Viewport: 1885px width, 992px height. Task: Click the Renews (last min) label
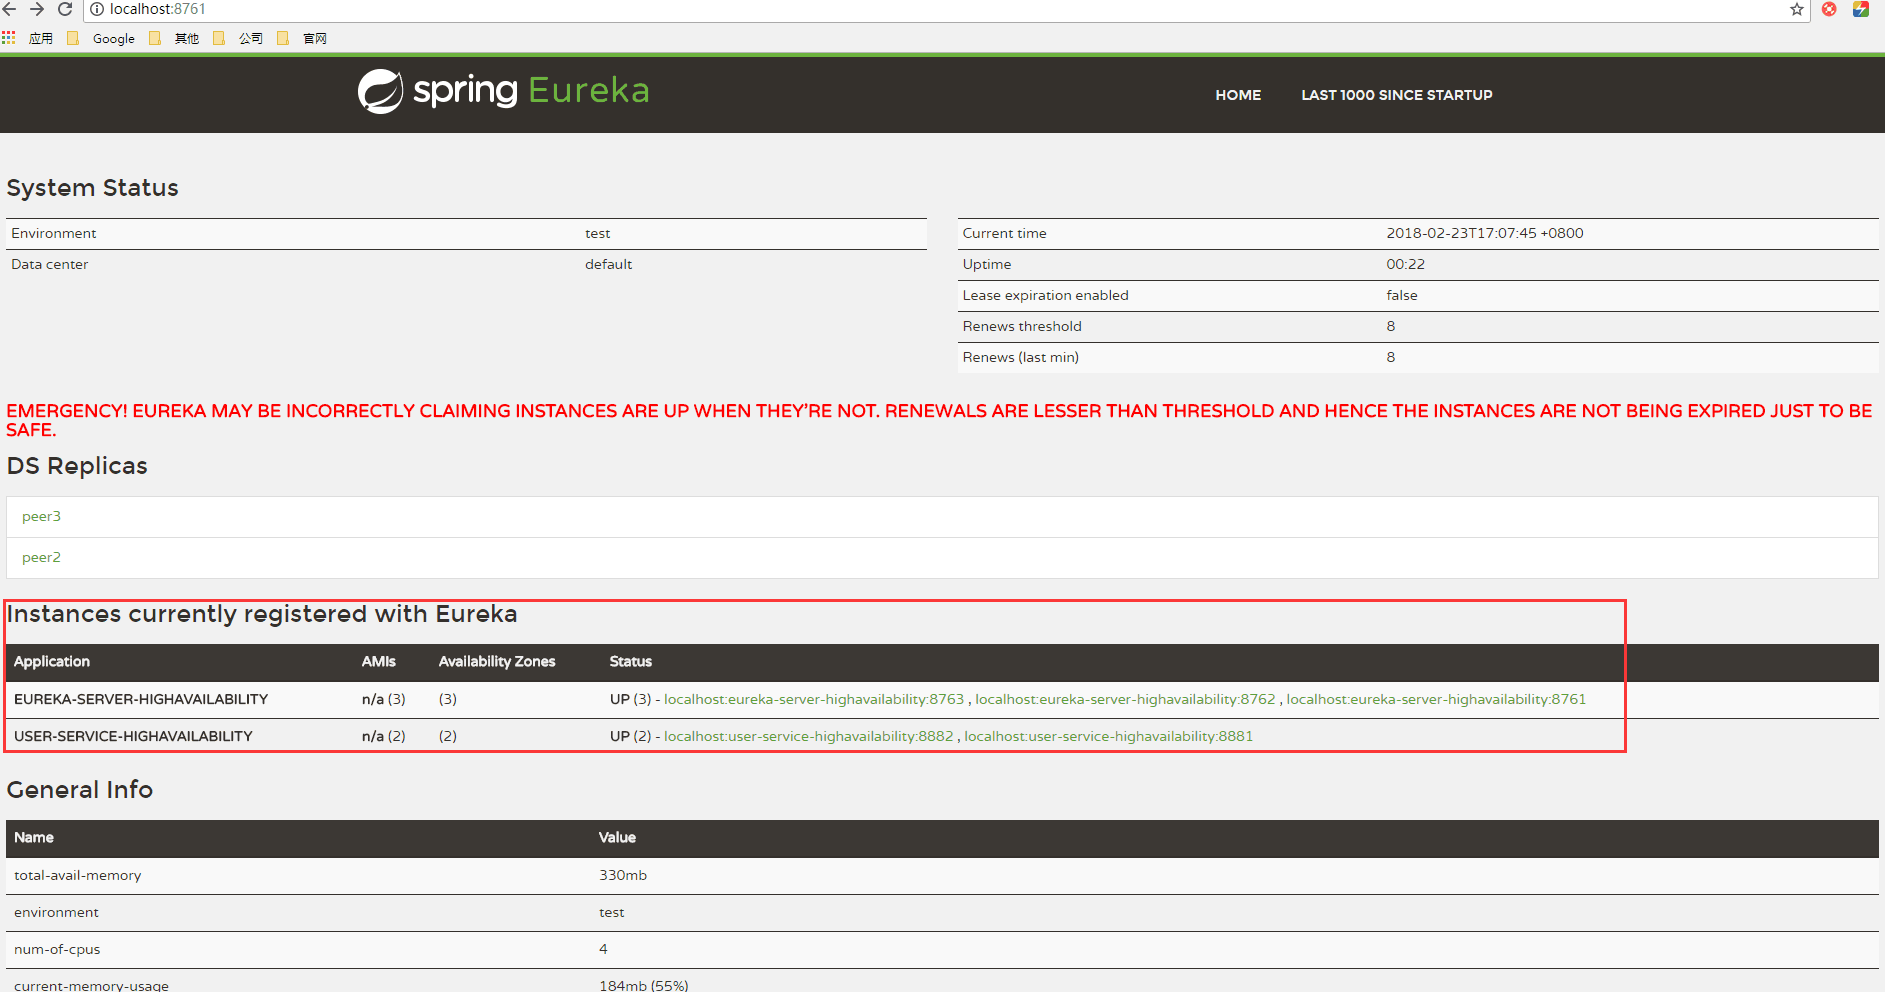(x=1021, y=357)
